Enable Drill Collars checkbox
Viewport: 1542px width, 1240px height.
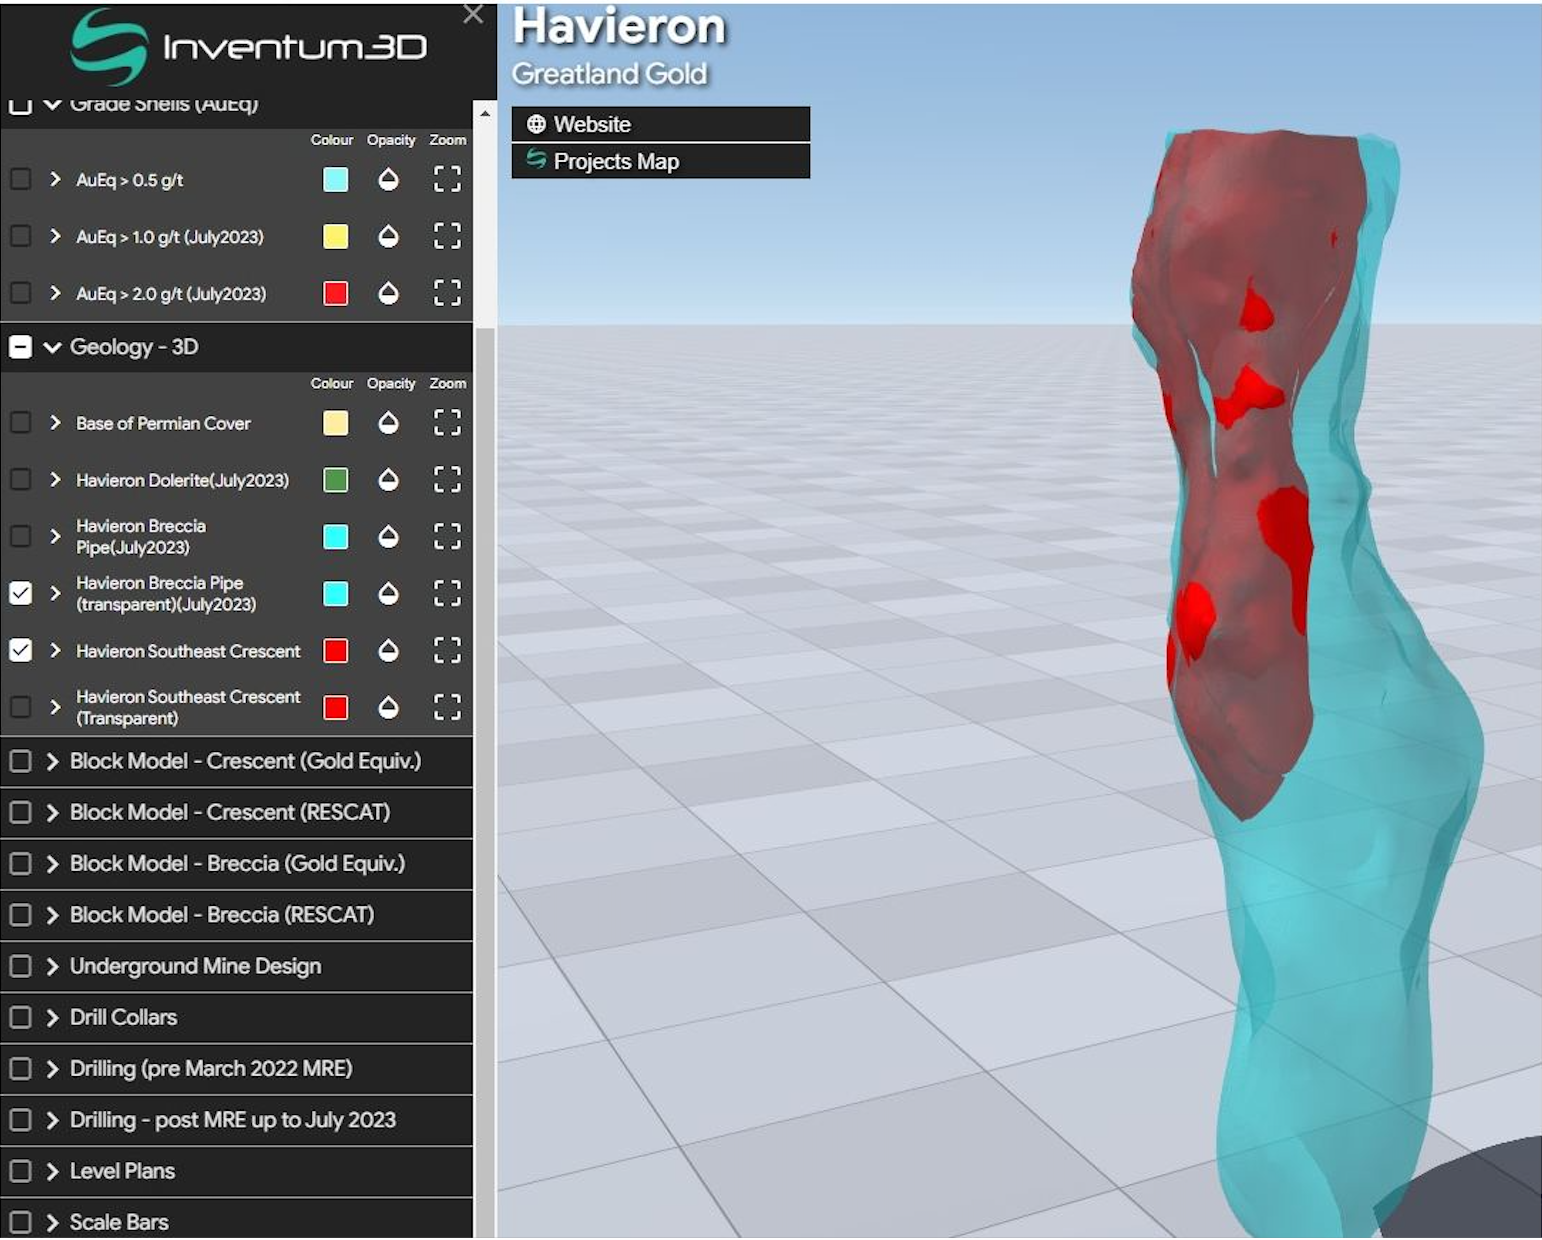[20, 1017]
